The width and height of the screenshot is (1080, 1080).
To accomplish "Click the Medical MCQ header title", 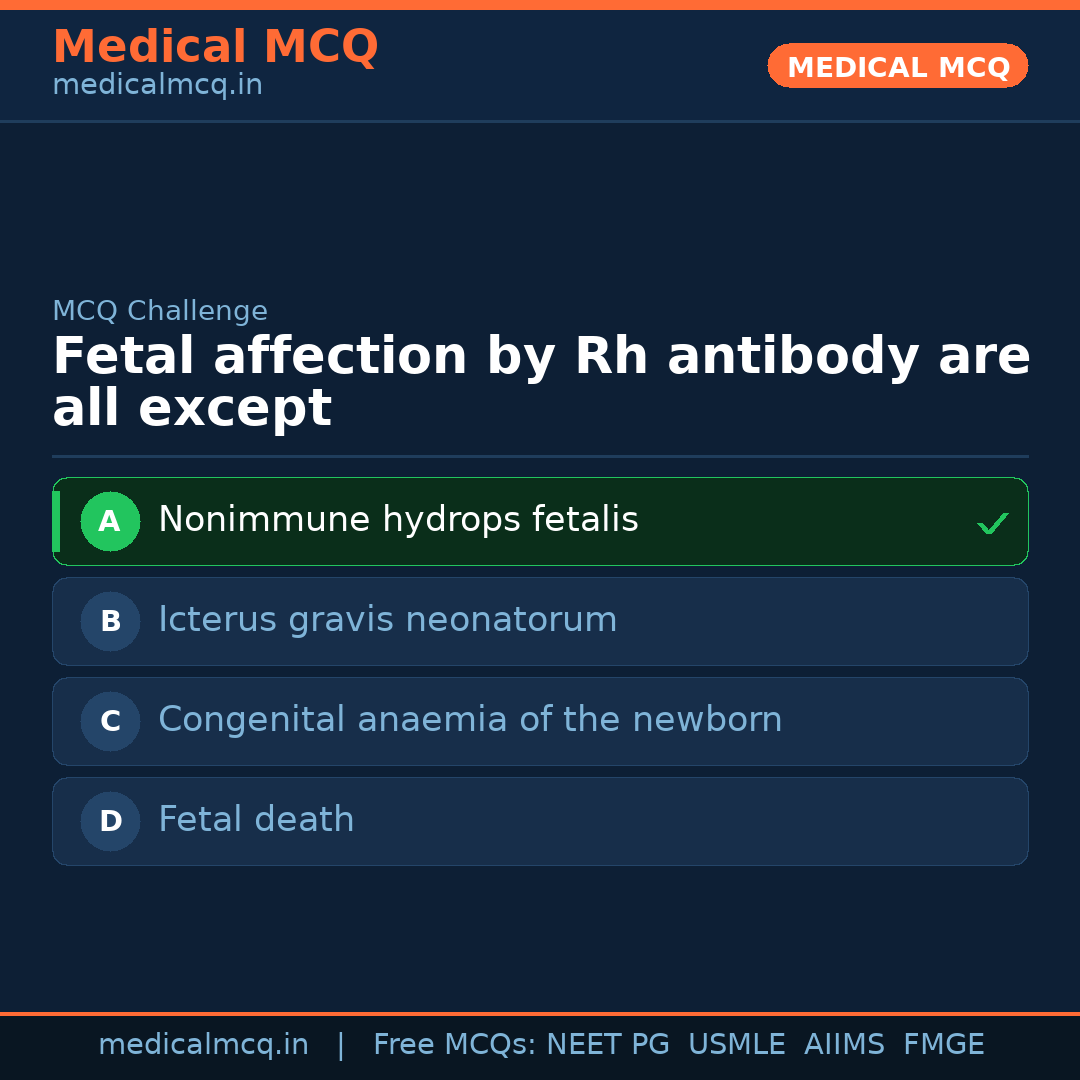I will (215, 47).
